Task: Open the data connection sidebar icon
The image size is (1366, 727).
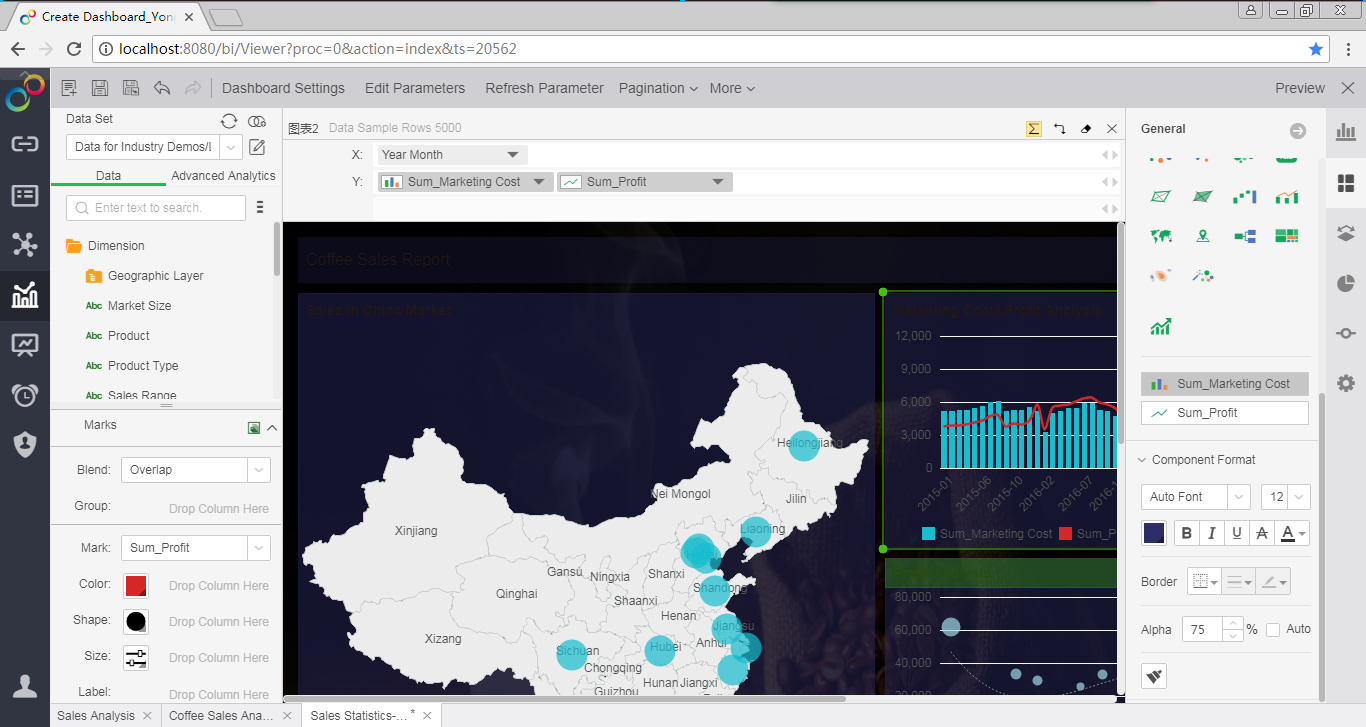Action: (x=25, y=144)
